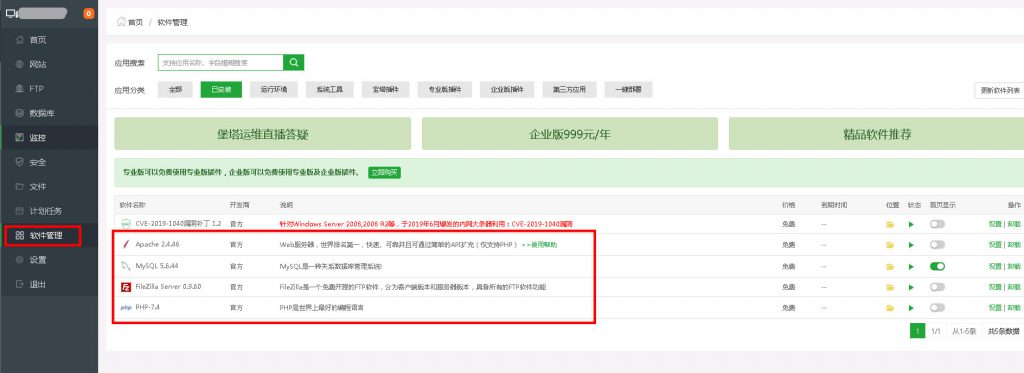Select the 已安装 category tab
Viewport: 1024px width, 373px height.
[x=221, y=90]
